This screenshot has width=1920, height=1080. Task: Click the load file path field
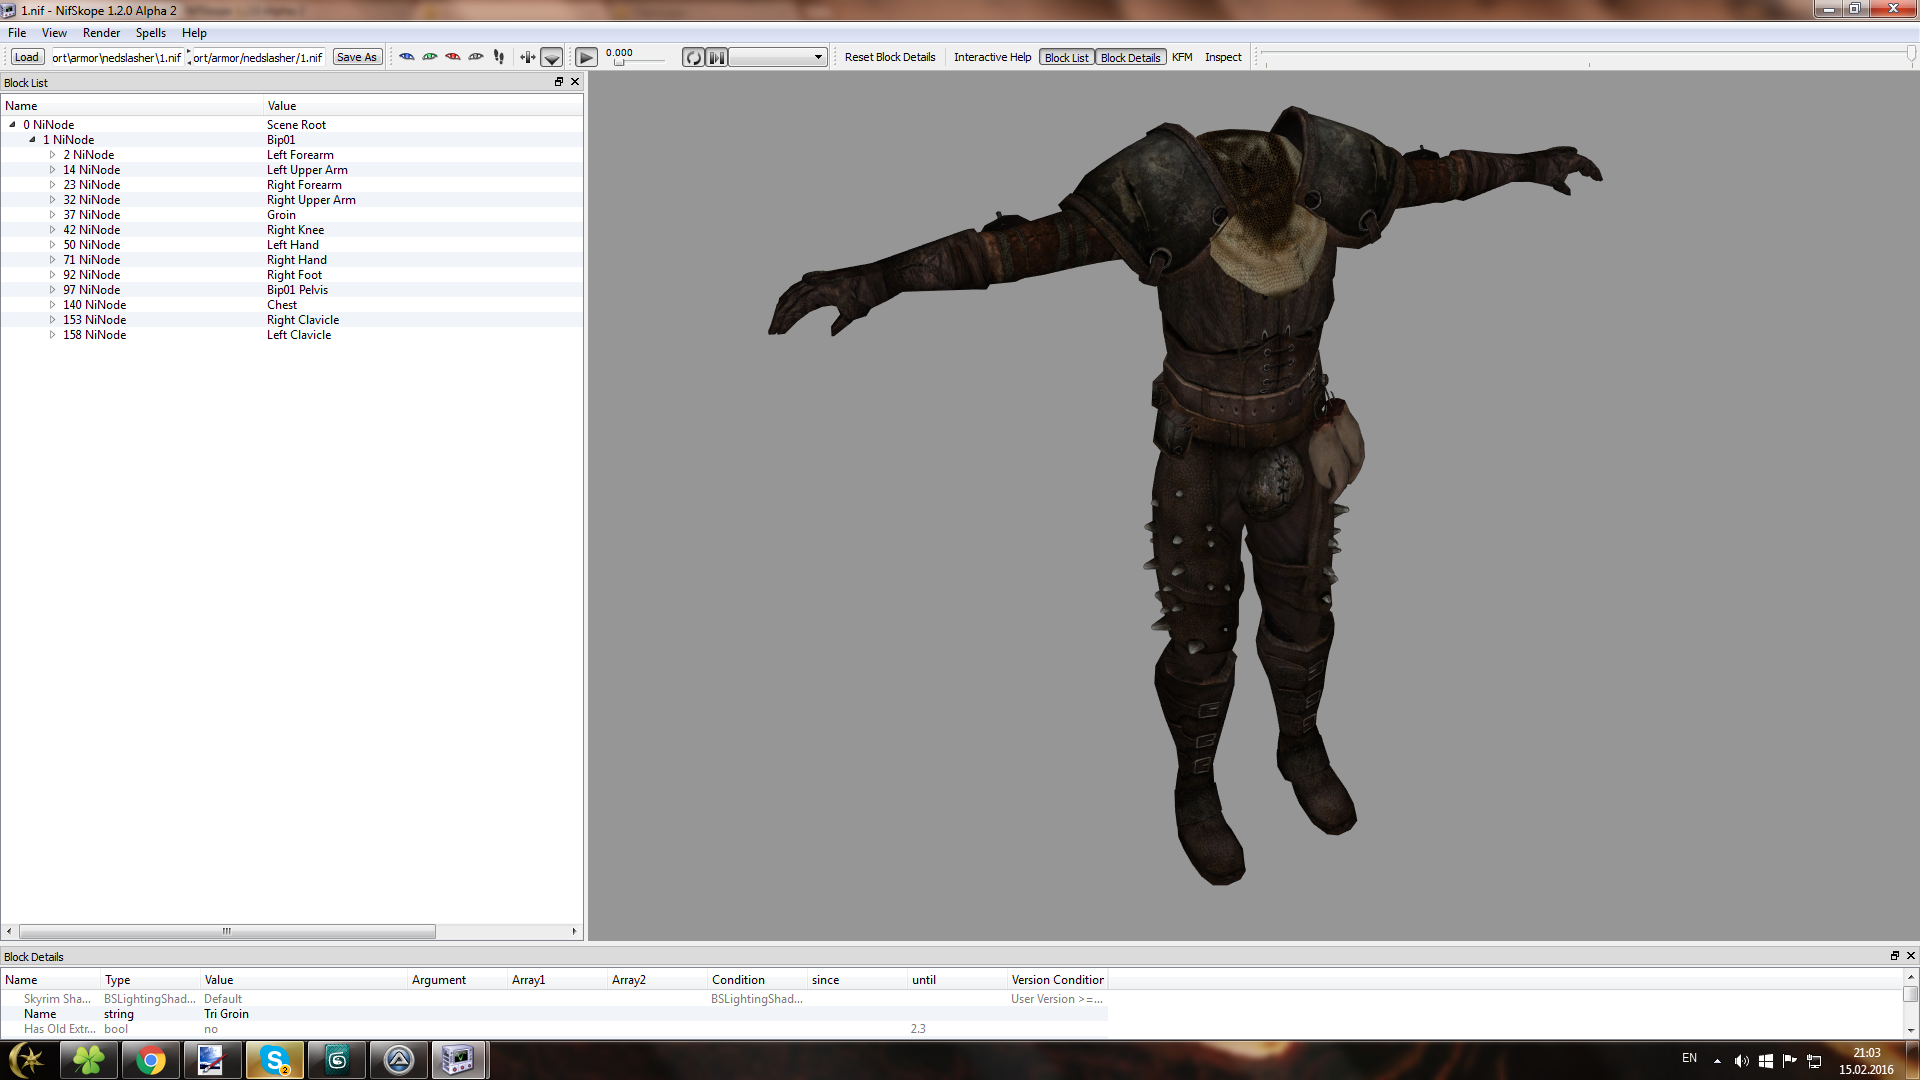click(117, 57)
